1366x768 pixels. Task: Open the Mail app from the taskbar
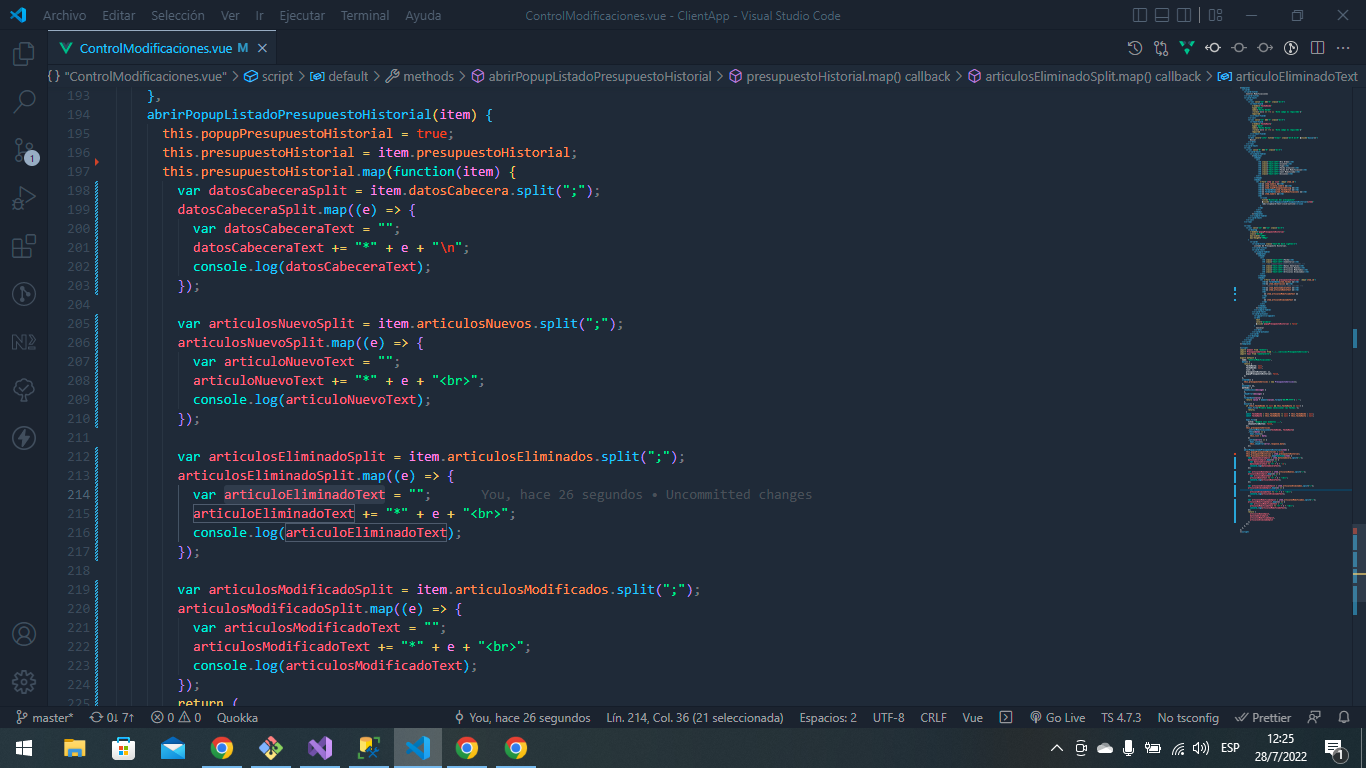click(x=172, y=748)
